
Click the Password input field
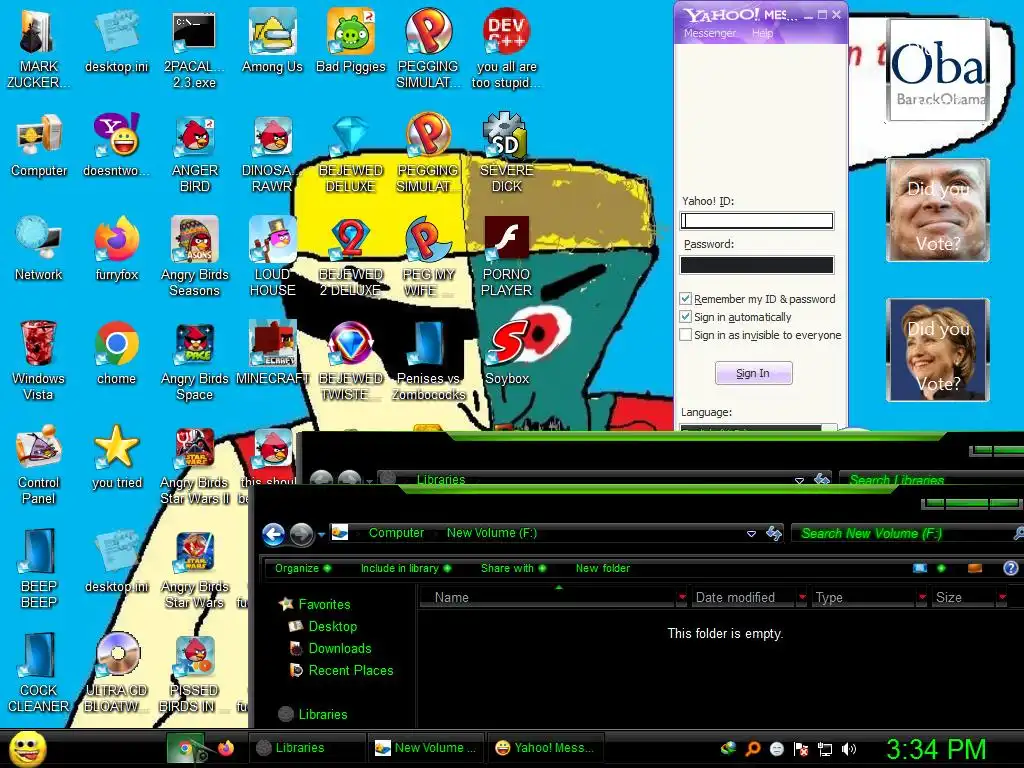point(757,264)
